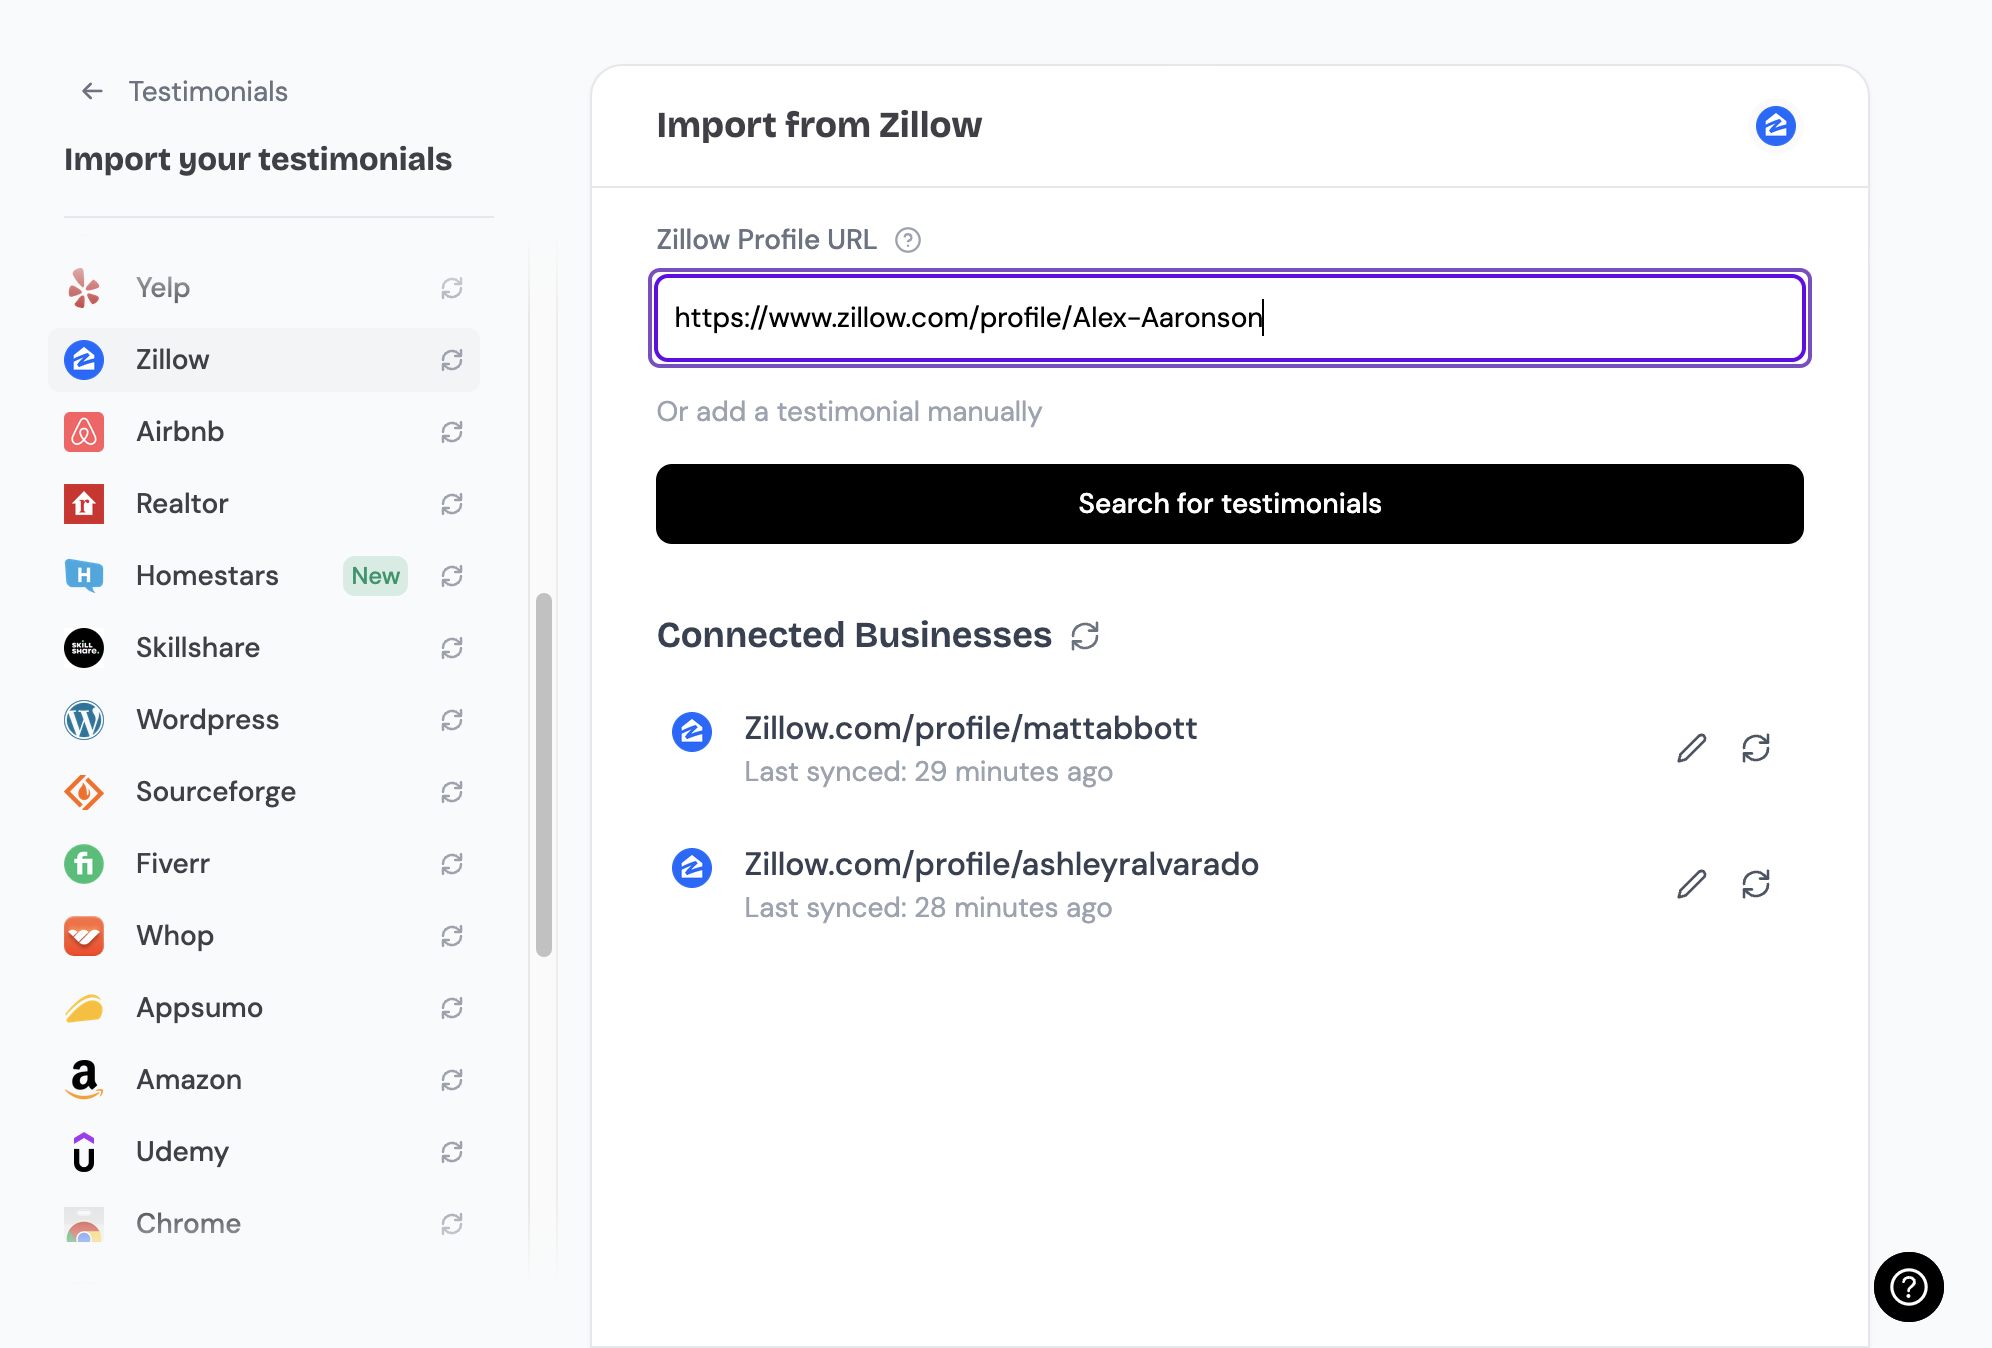This screenshot has width=1992, height=1348.
Task: Open Zillow.com/profile/ashleyralvarado entry
Action: [1001, 864]
